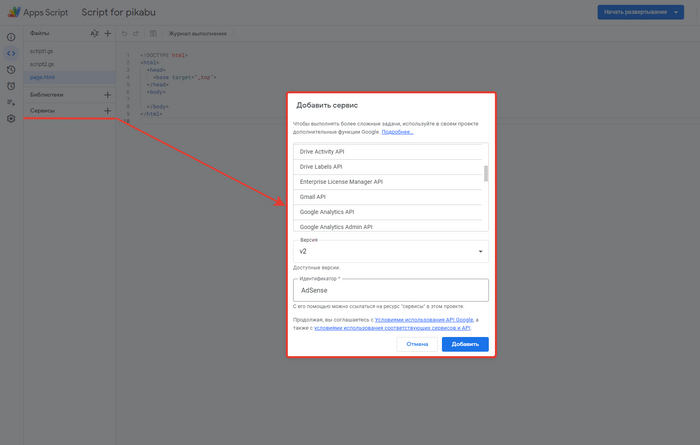The height and width of the screenshot is (445, 700).
Task: Click the Идентификатор input field with AdSense
Action: (391, 290)
